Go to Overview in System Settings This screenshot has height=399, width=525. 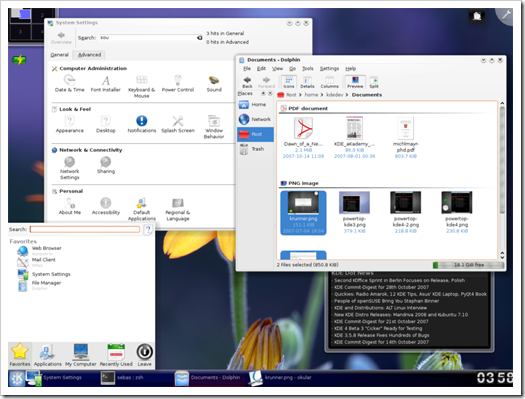click(61, 38)
